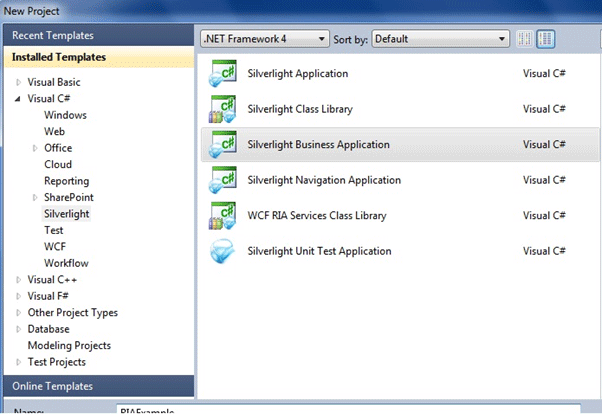Viewport: 602px width, 414px height.
Task: Select the Visual Basic label
Action: 54,82
